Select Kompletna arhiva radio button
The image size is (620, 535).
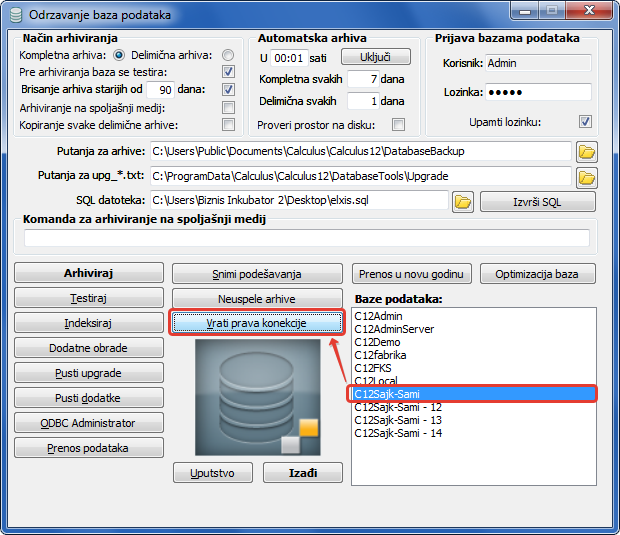tap(119, 55)
